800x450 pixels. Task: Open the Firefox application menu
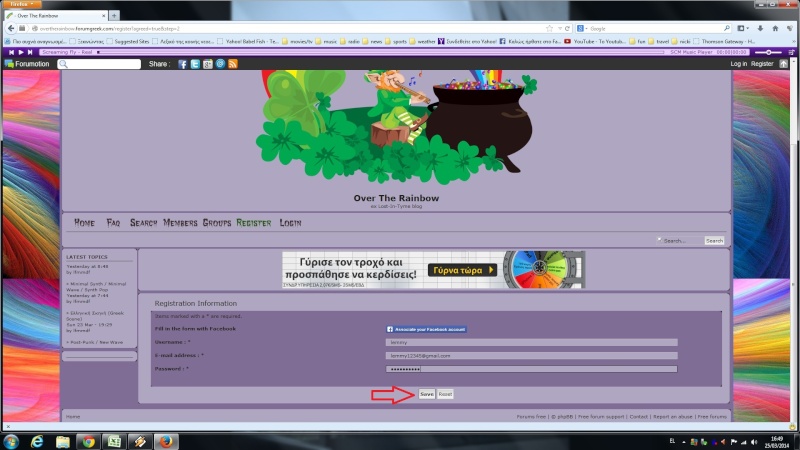(x=21, y=4)
